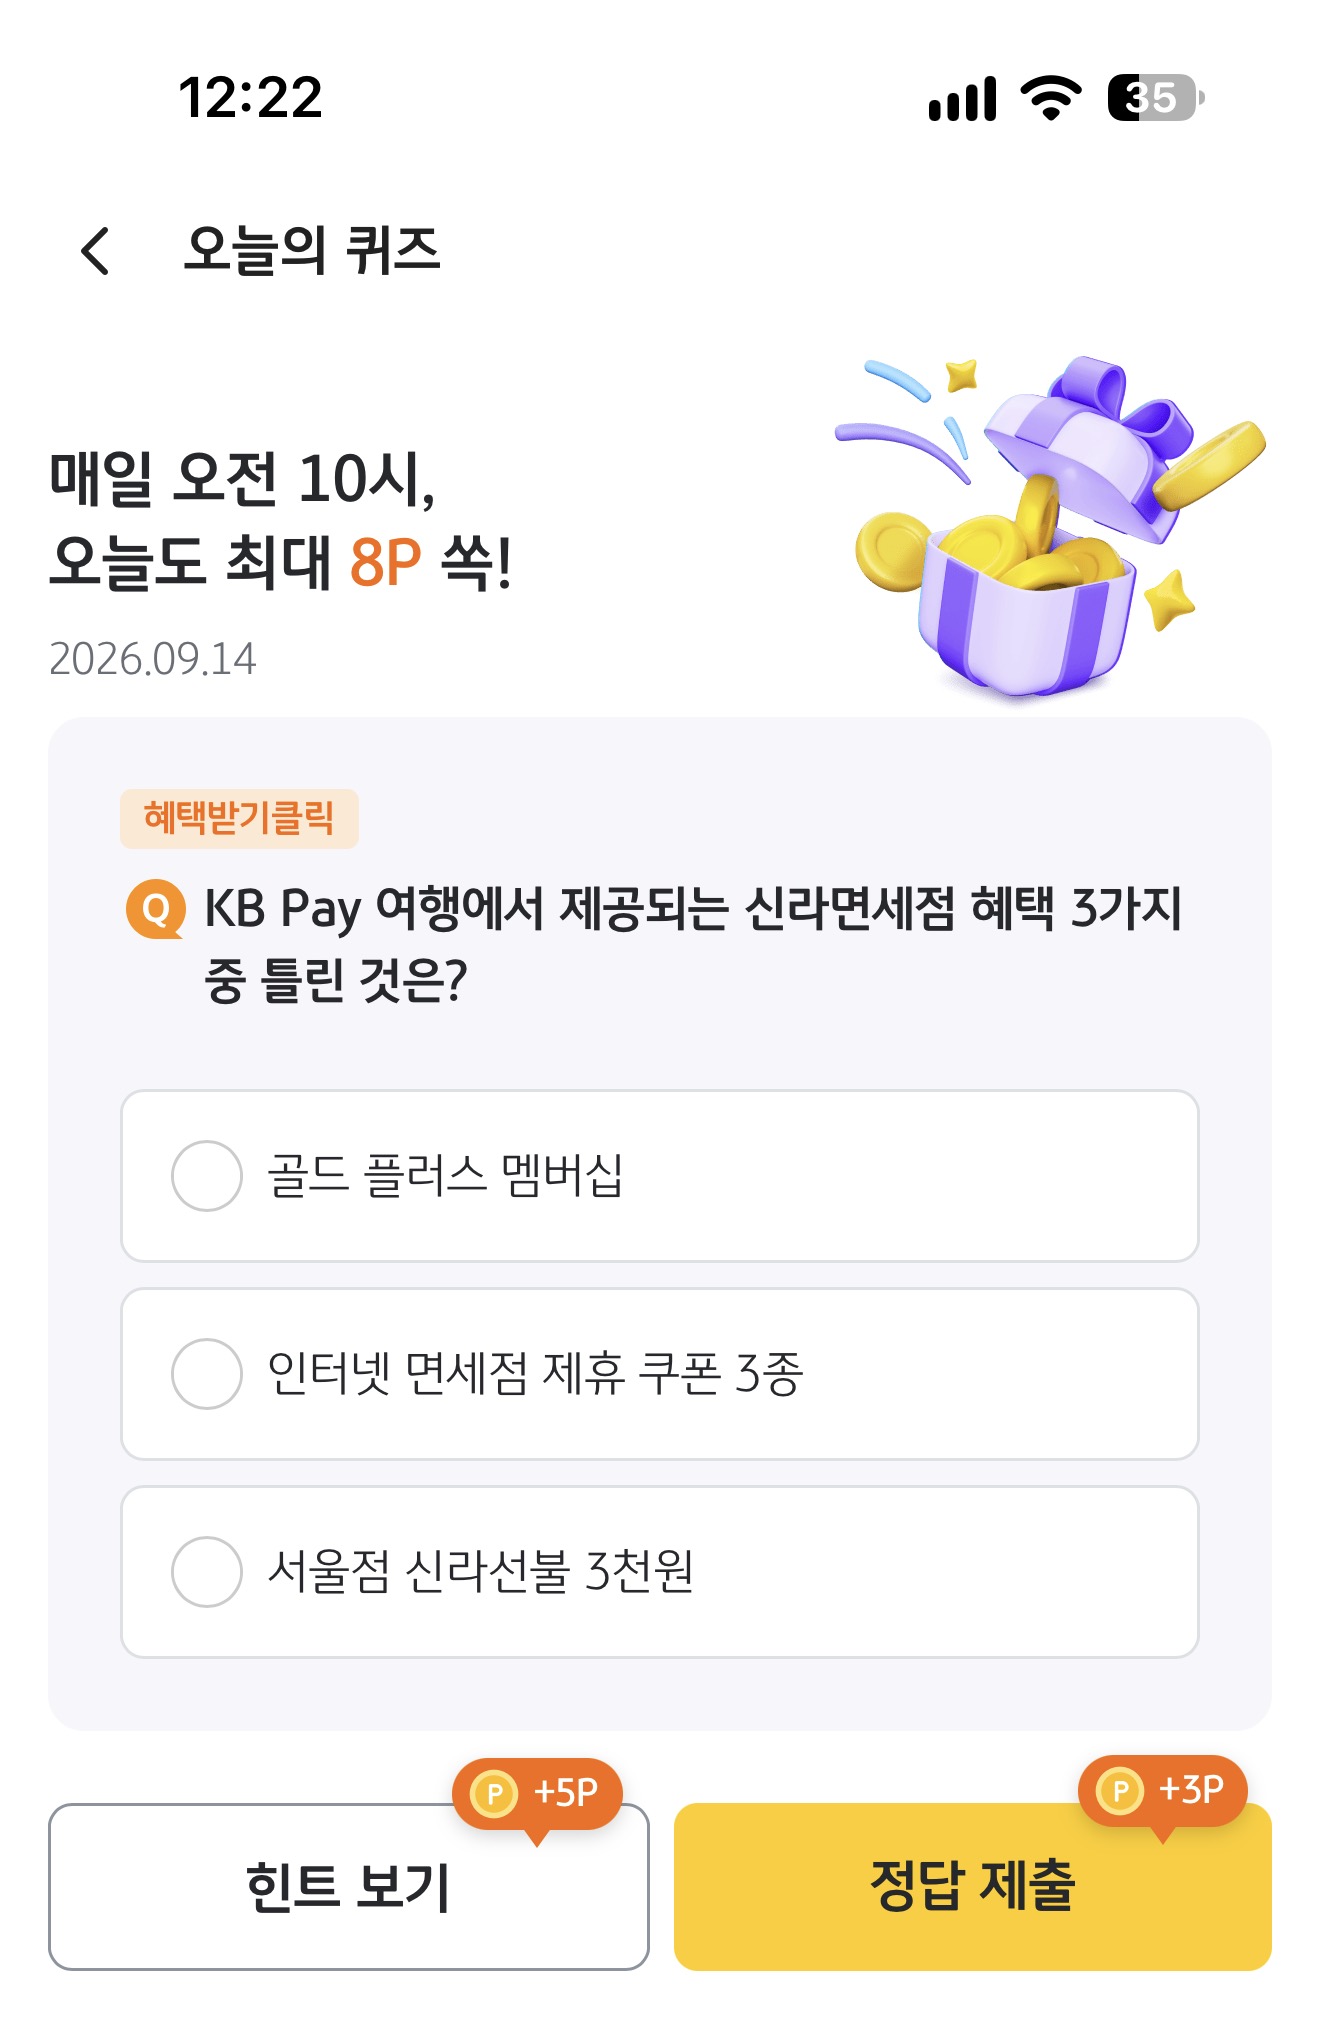Select 서울점 신라선불 3천원 radio option

click(x=660, y=1572)
